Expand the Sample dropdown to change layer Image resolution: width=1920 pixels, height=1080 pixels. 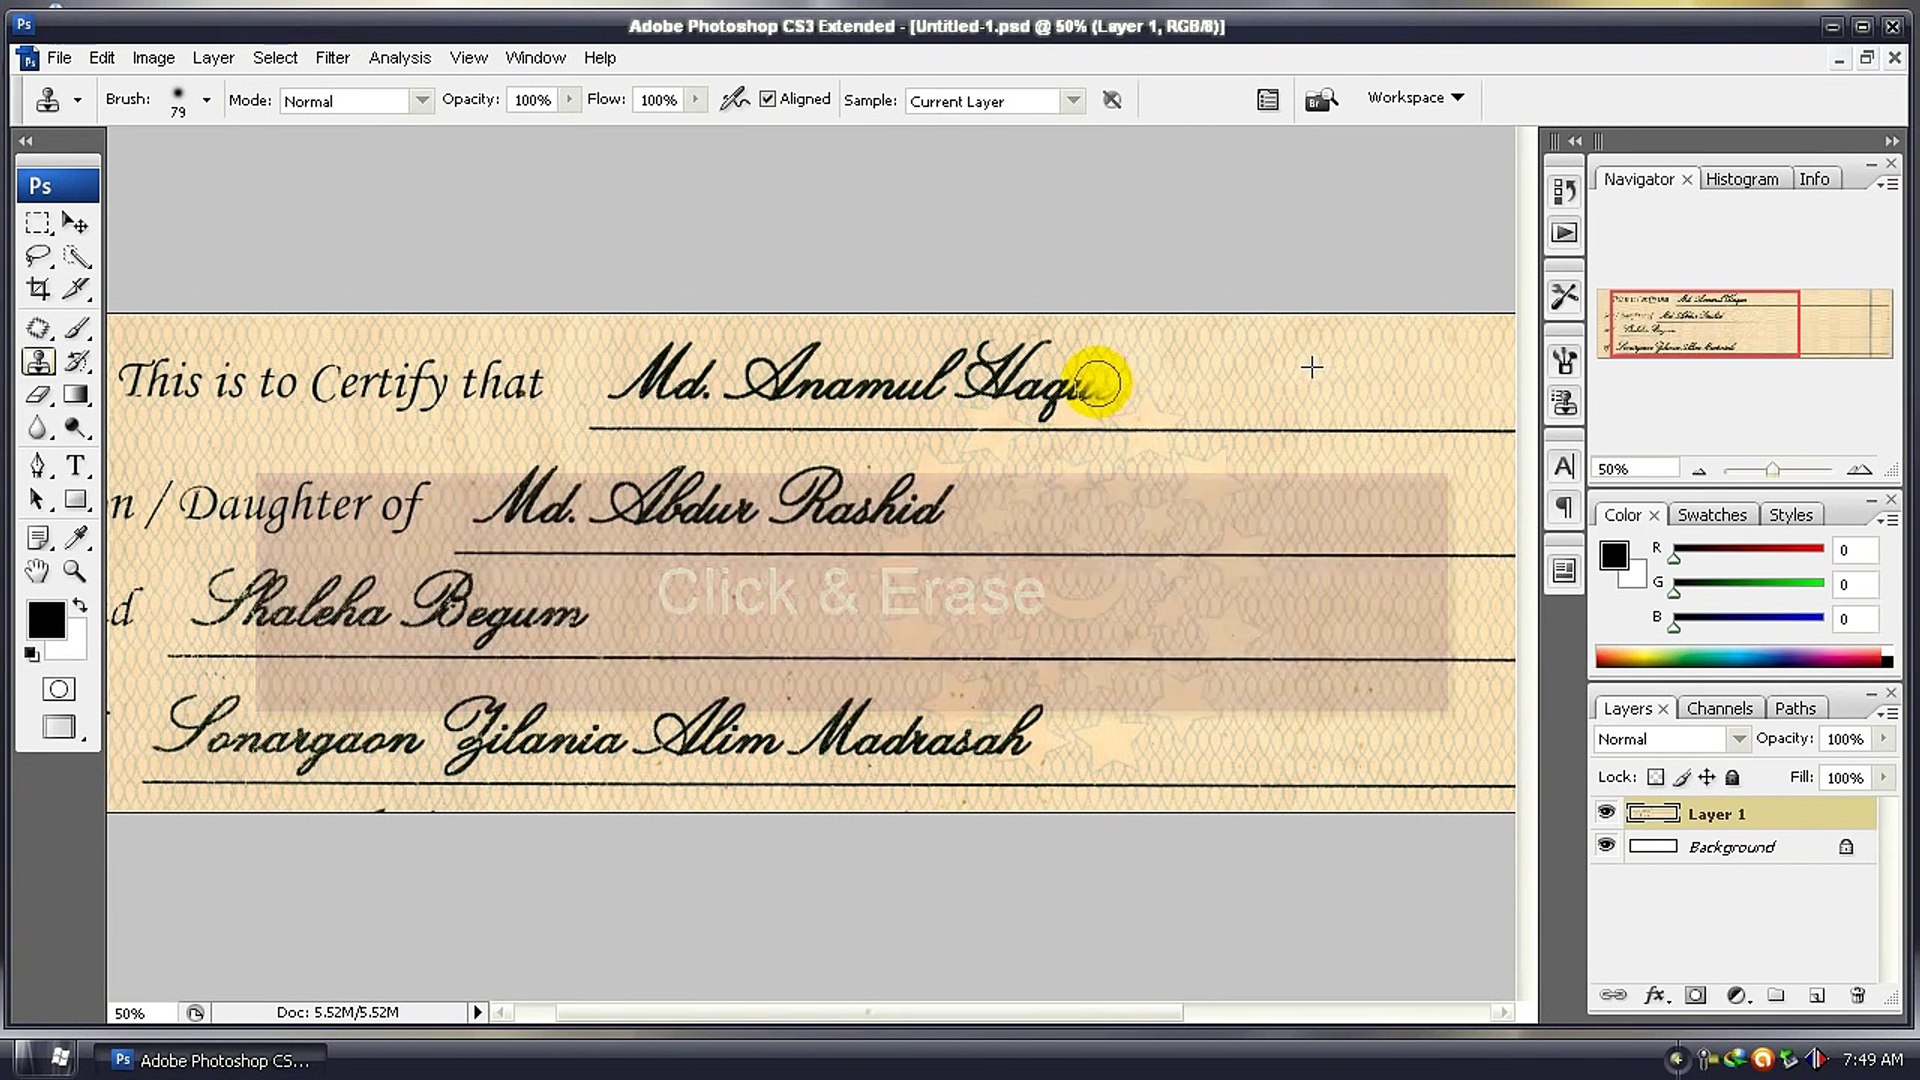click(1072, 100)
